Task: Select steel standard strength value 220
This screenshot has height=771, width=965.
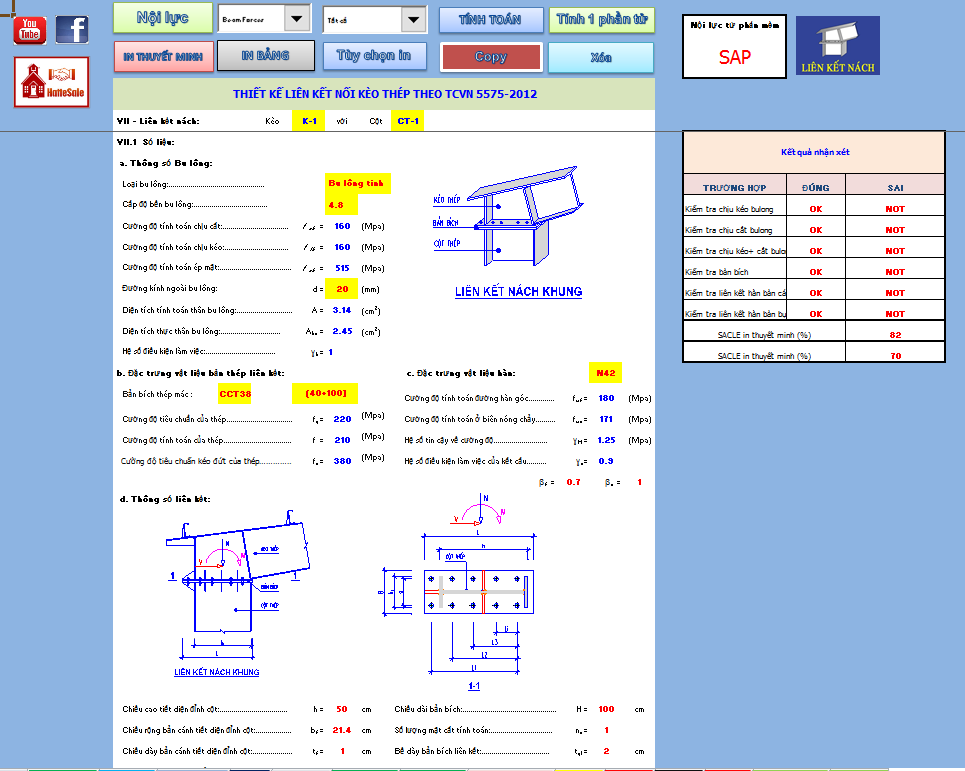Action: tap(342, 419)
